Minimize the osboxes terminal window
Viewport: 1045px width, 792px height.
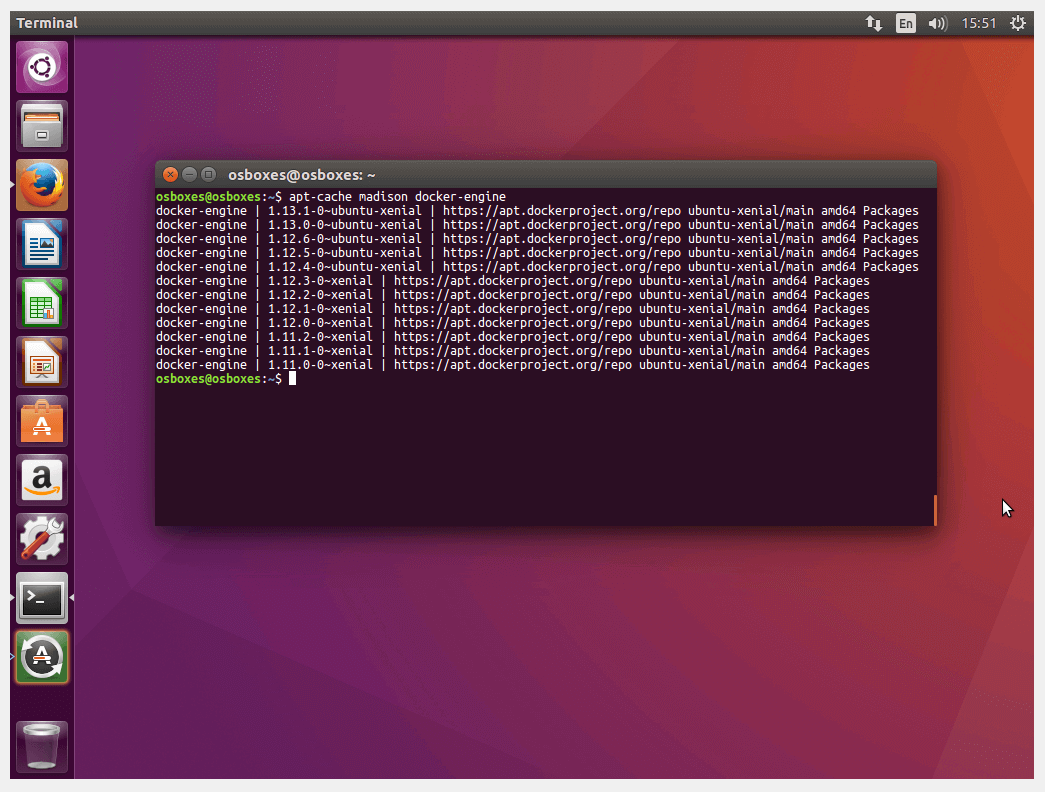[x=189, y=175]
